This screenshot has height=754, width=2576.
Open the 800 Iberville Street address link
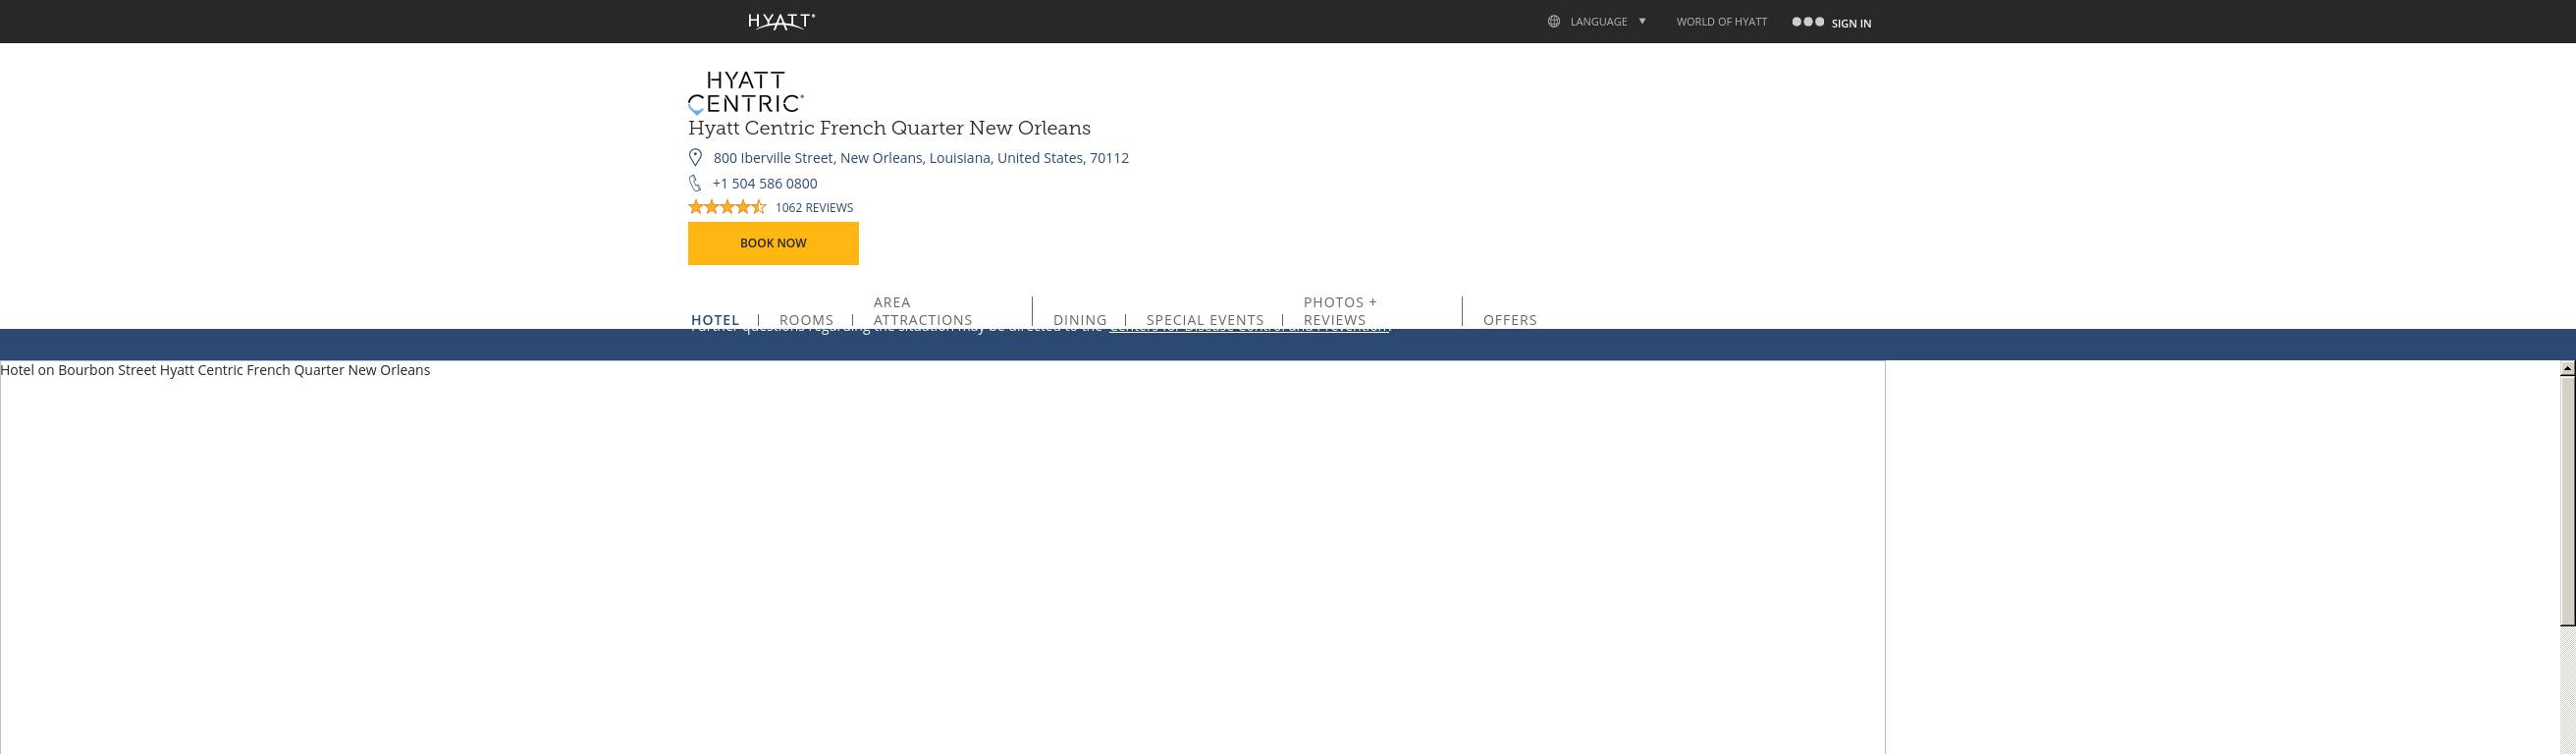[920, 158]
